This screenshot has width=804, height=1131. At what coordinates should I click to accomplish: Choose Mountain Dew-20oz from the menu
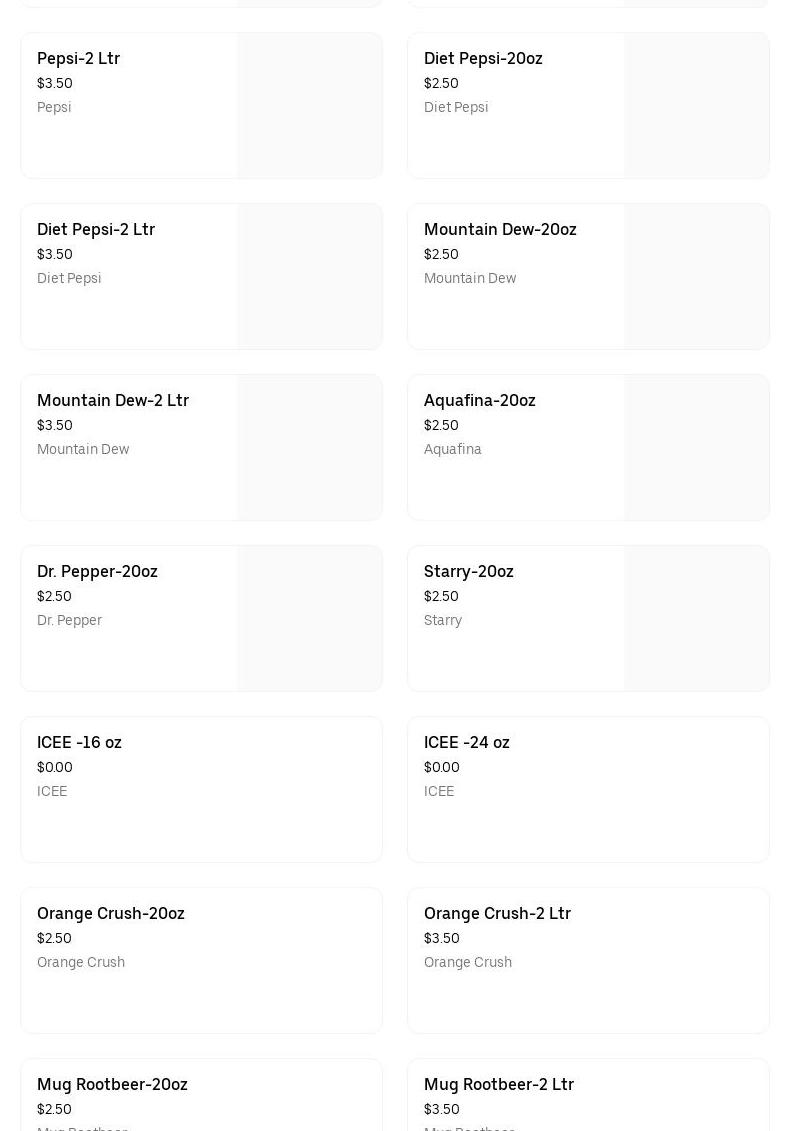tap(500, 229)
